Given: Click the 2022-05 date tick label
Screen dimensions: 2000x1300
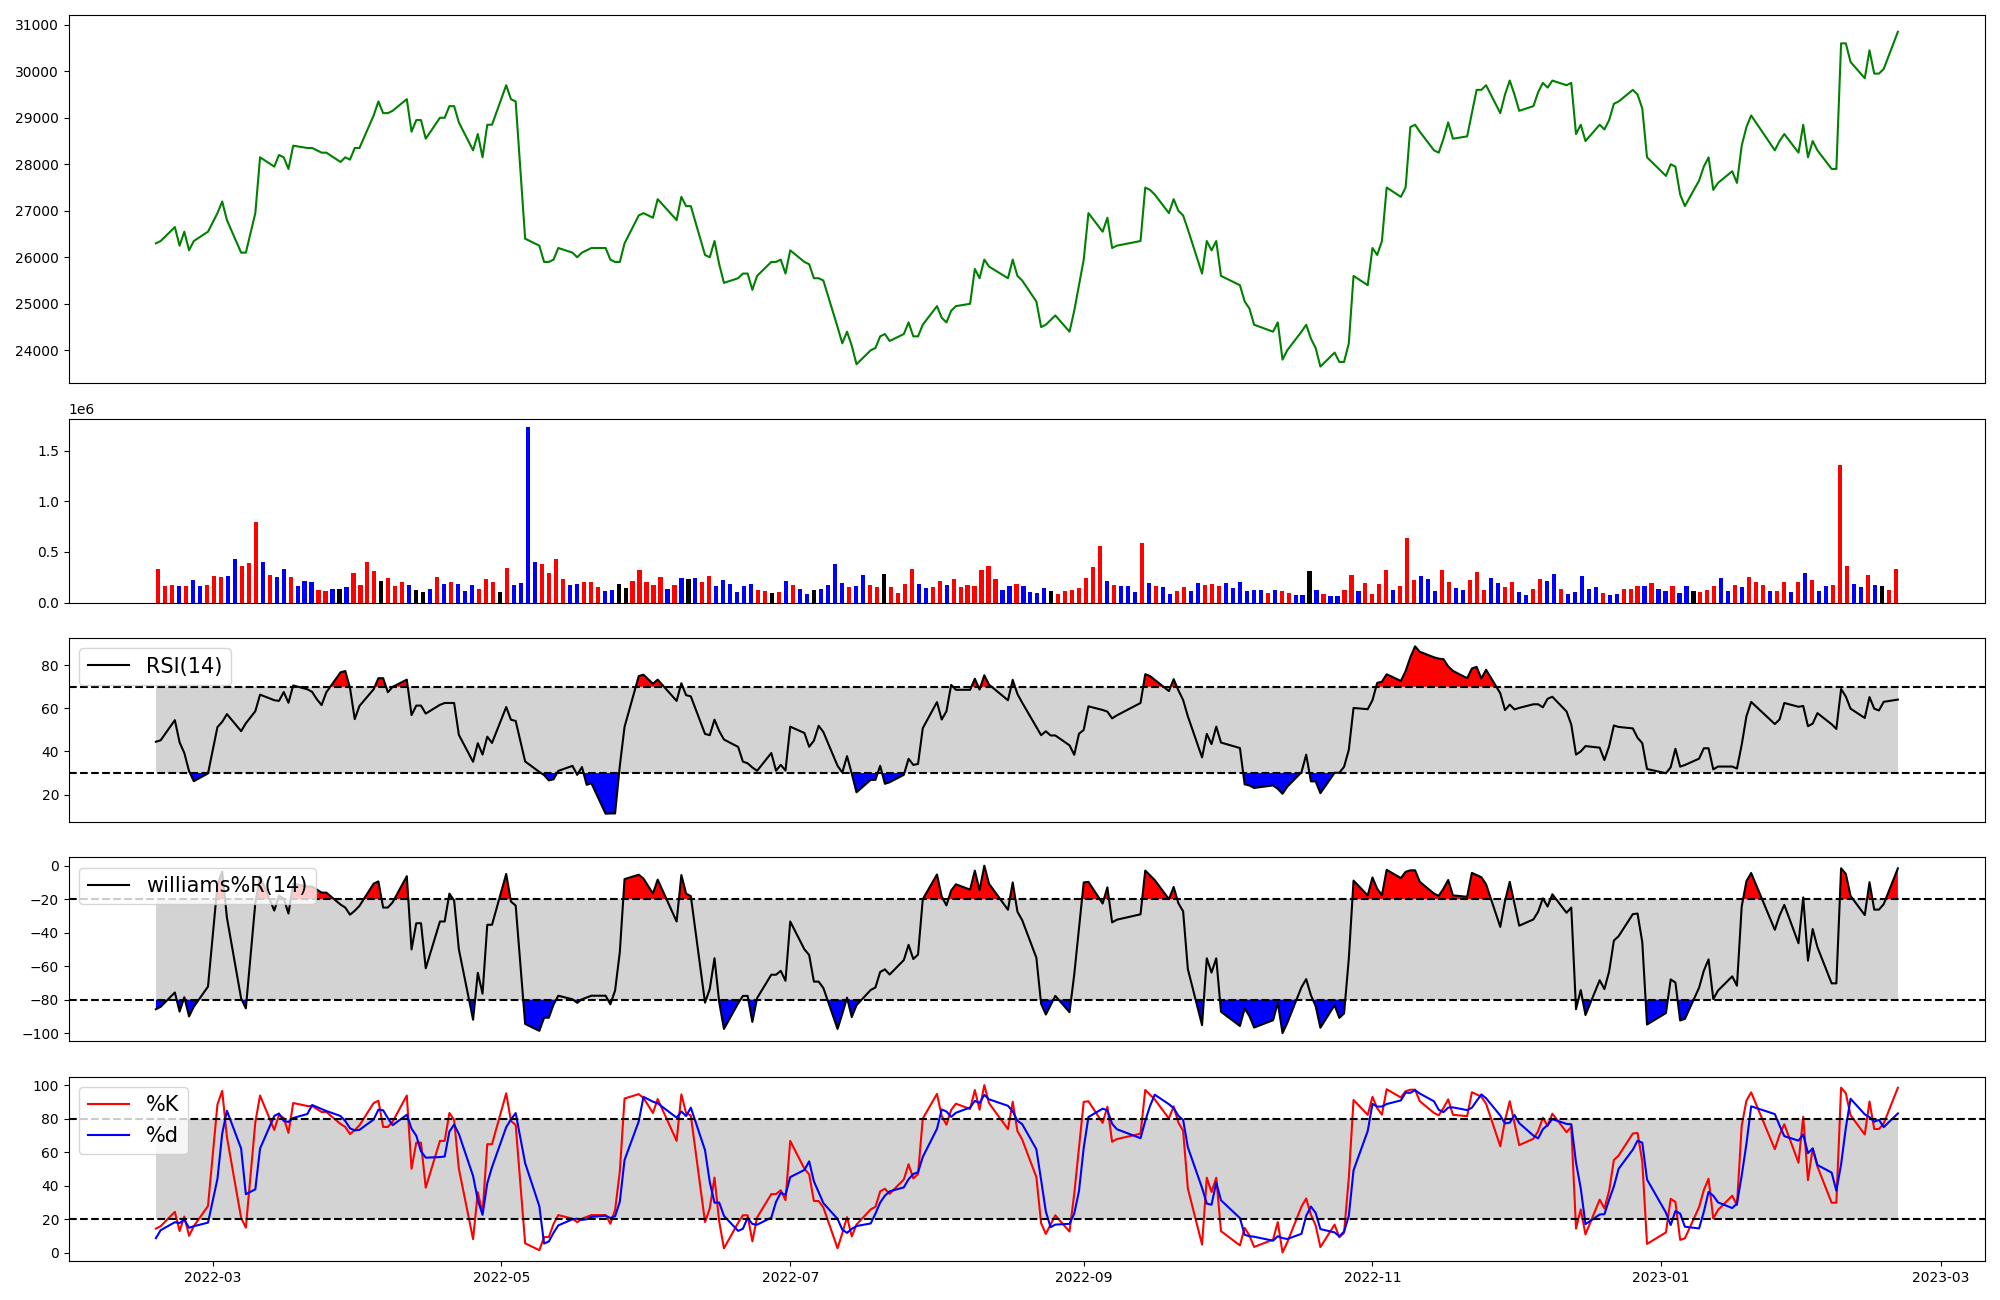Looking at the screenshot, I should [x=501, y=1277].
